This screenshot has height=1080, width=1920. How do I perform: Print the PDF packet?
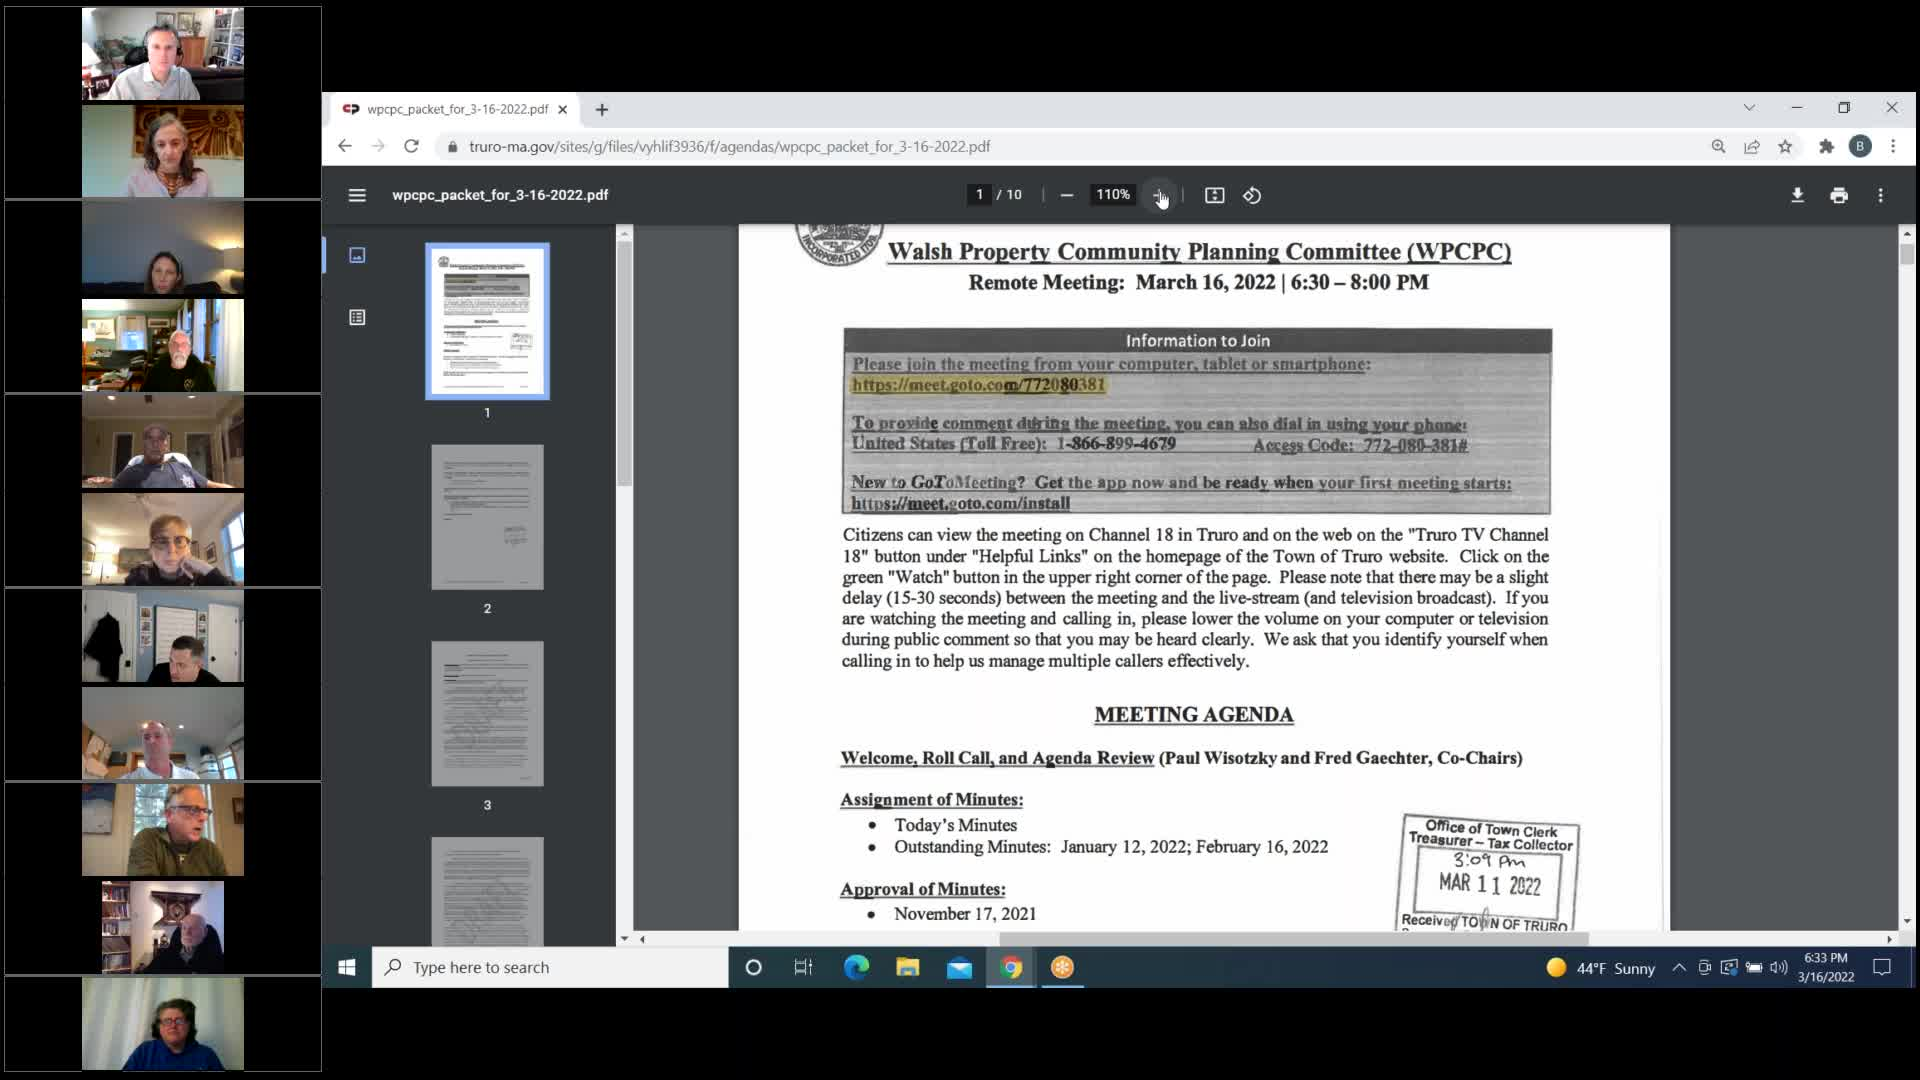point(1839,195)
